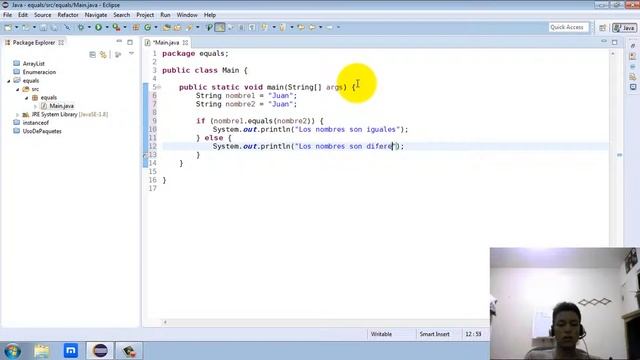Open the Refactor menu
Viewport: 640px width, 360px height.
click(x=68, y=15)
